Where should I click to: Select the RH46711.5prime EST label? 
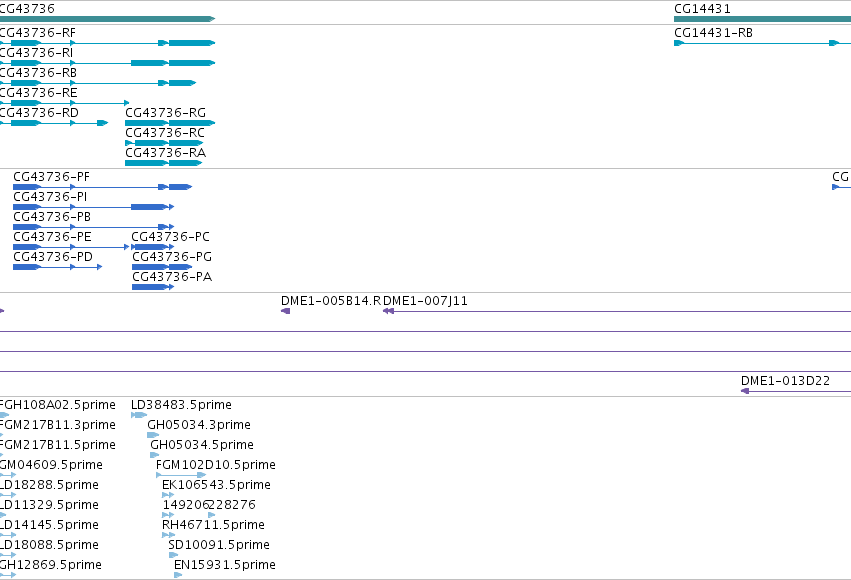tap(213, 525)
